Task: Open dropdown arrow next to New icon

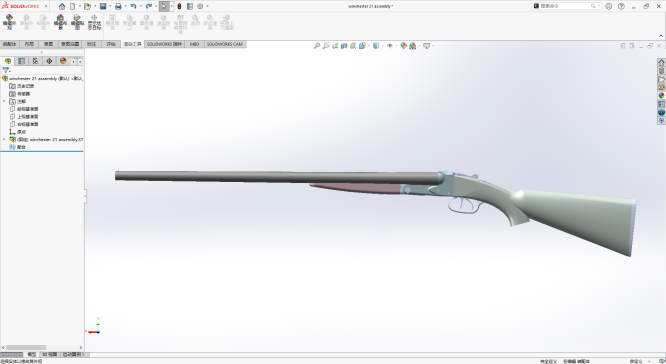Action: [79, 6]
